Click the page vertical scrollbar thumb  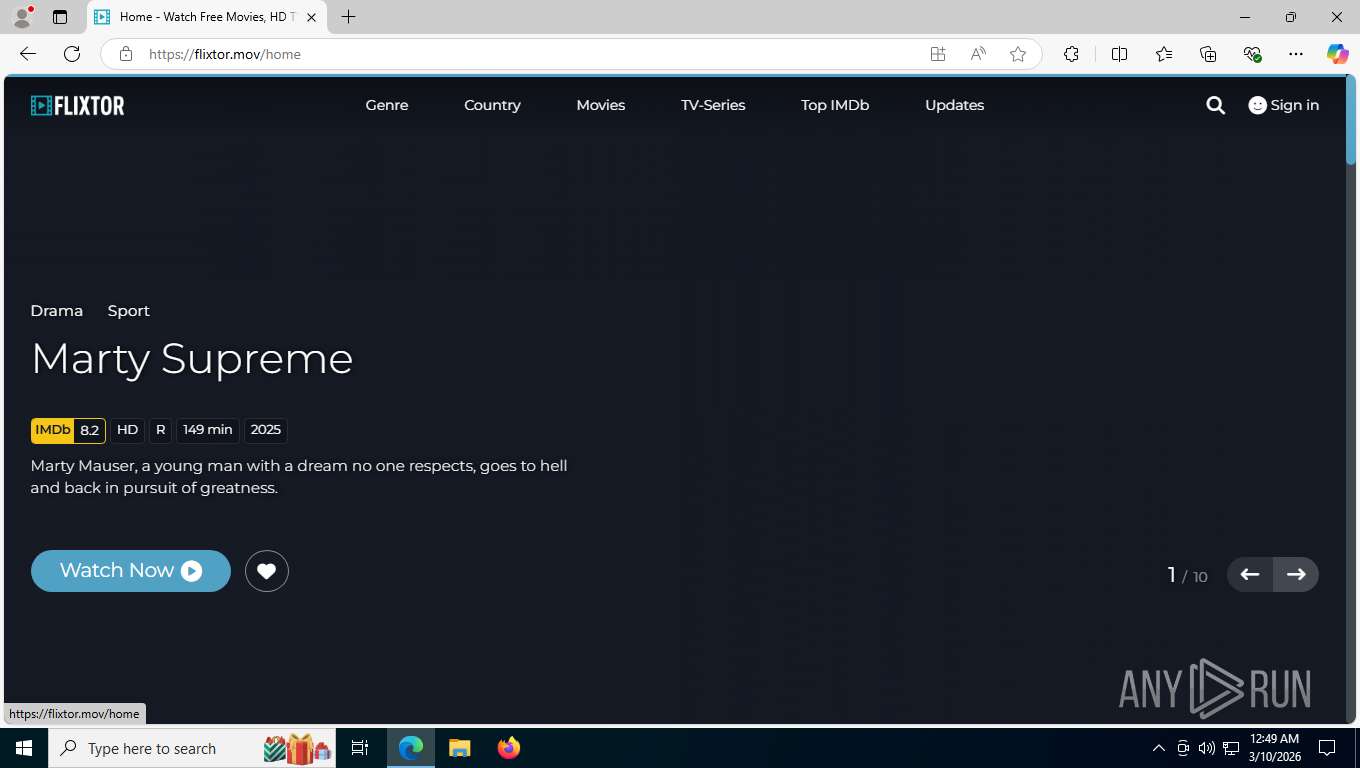(x=1351, y=120)
